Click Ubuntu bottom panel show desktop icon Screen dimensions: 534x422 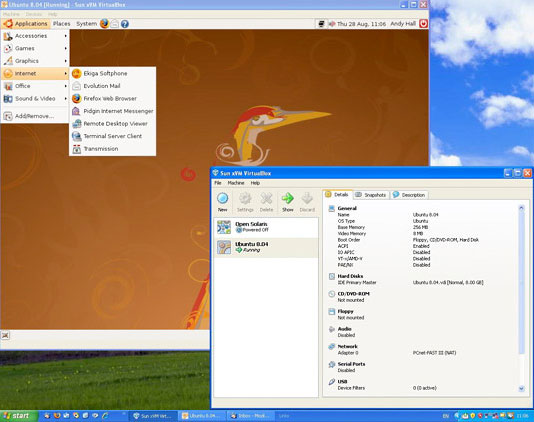pyautogui.click(x=5, y=335)
